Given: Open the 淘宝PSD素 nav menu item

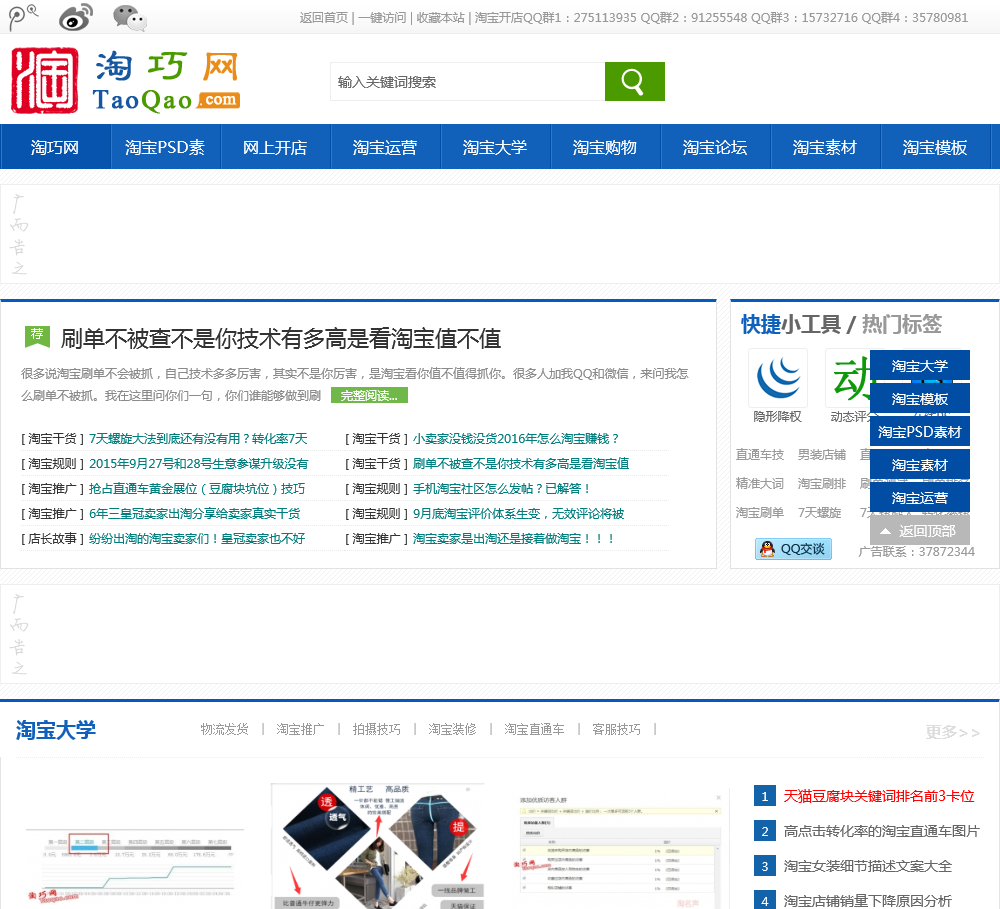Looking at the screenshot, I should [165, 147].
